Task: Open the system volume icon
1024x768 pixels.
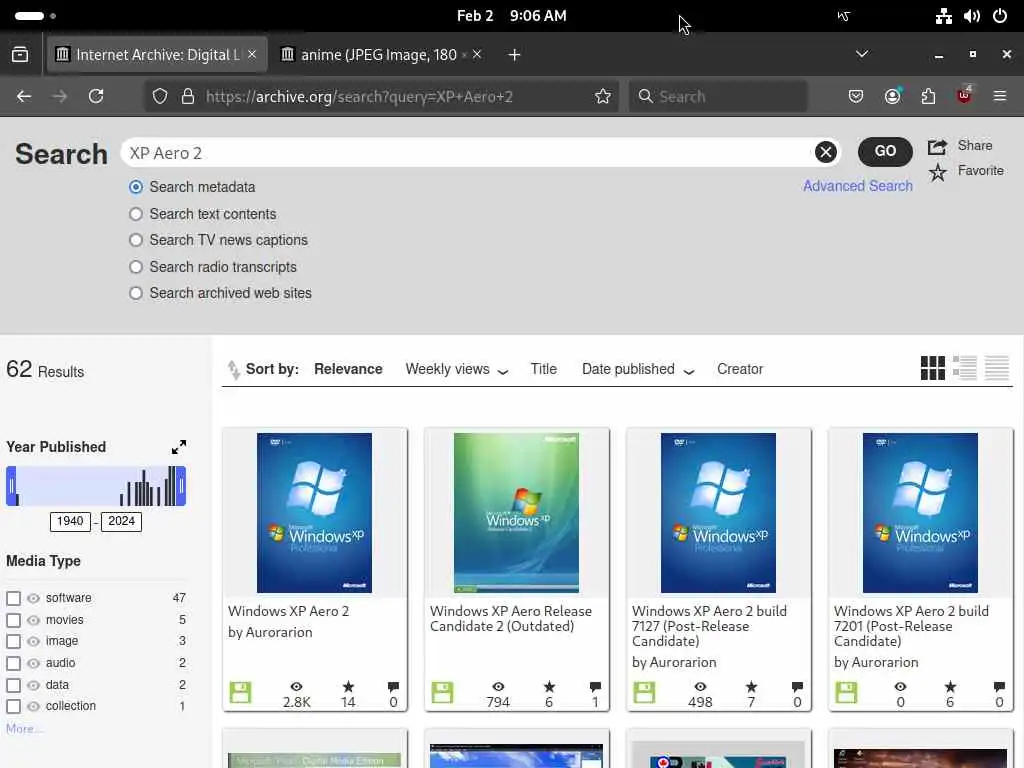Action: coord(972,16)
